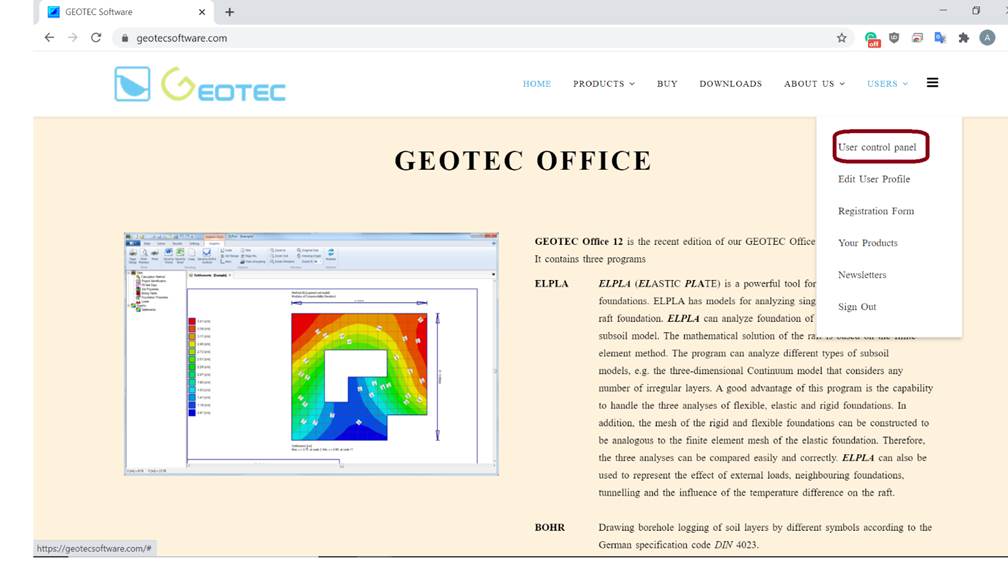Click the browser forward arrow

click(x=73, y=38)
